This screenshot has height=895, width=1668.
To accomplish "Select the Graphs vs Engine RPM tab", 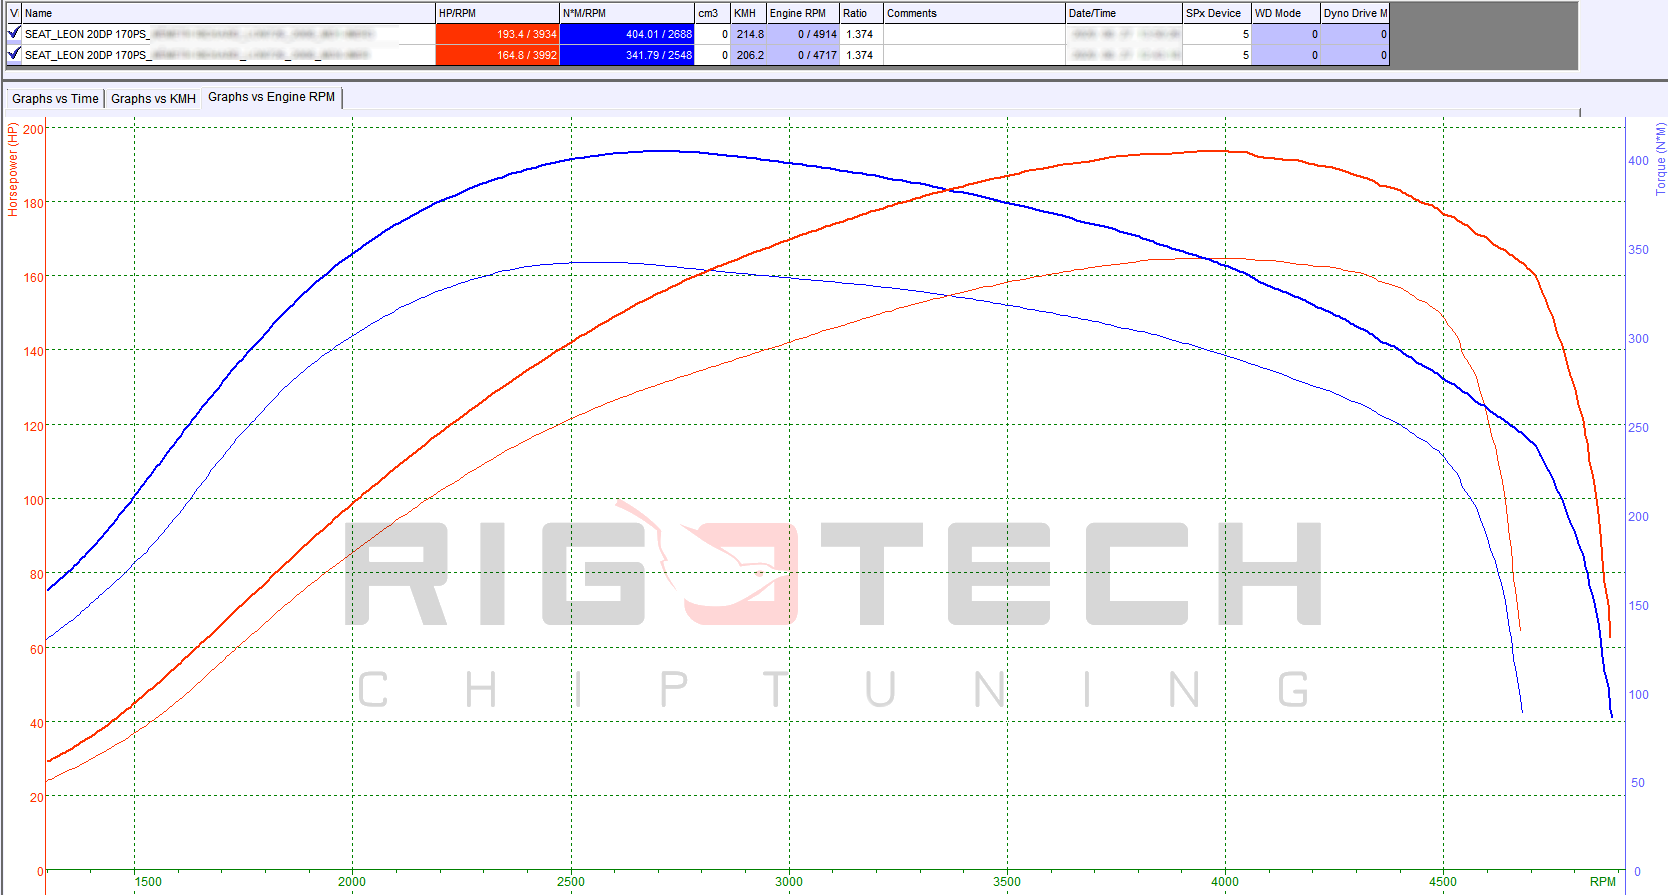I will (x=272, y=97).
